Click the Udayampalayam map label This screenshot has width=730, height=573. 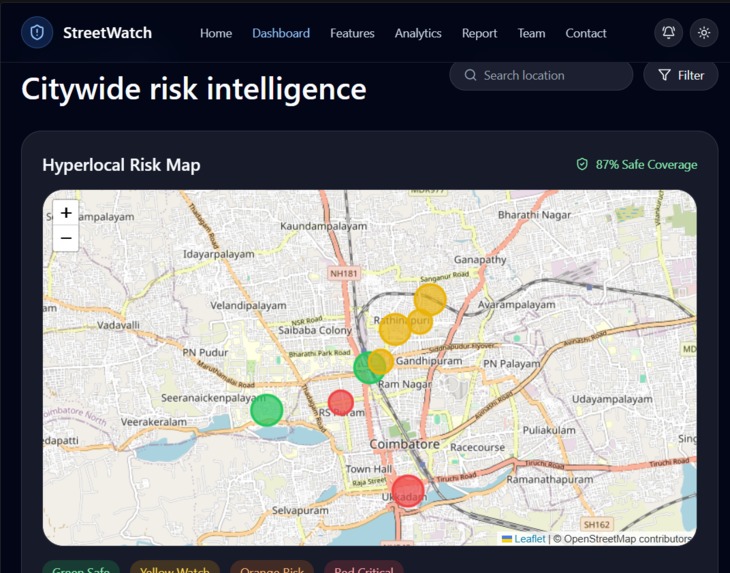[612, 399]
